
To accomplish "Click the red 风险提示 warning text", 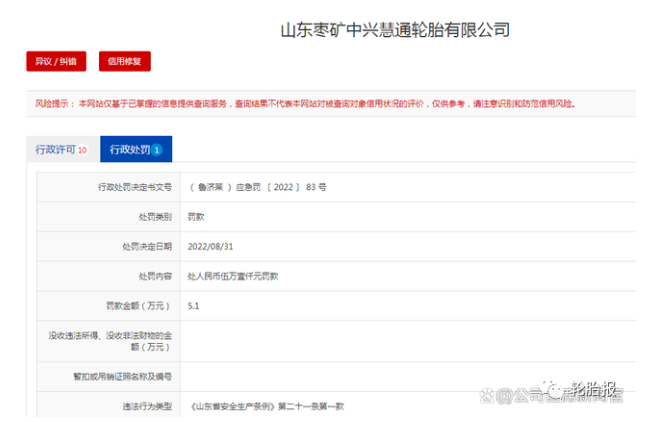I will pyautogui.click(x=305, y=104).
